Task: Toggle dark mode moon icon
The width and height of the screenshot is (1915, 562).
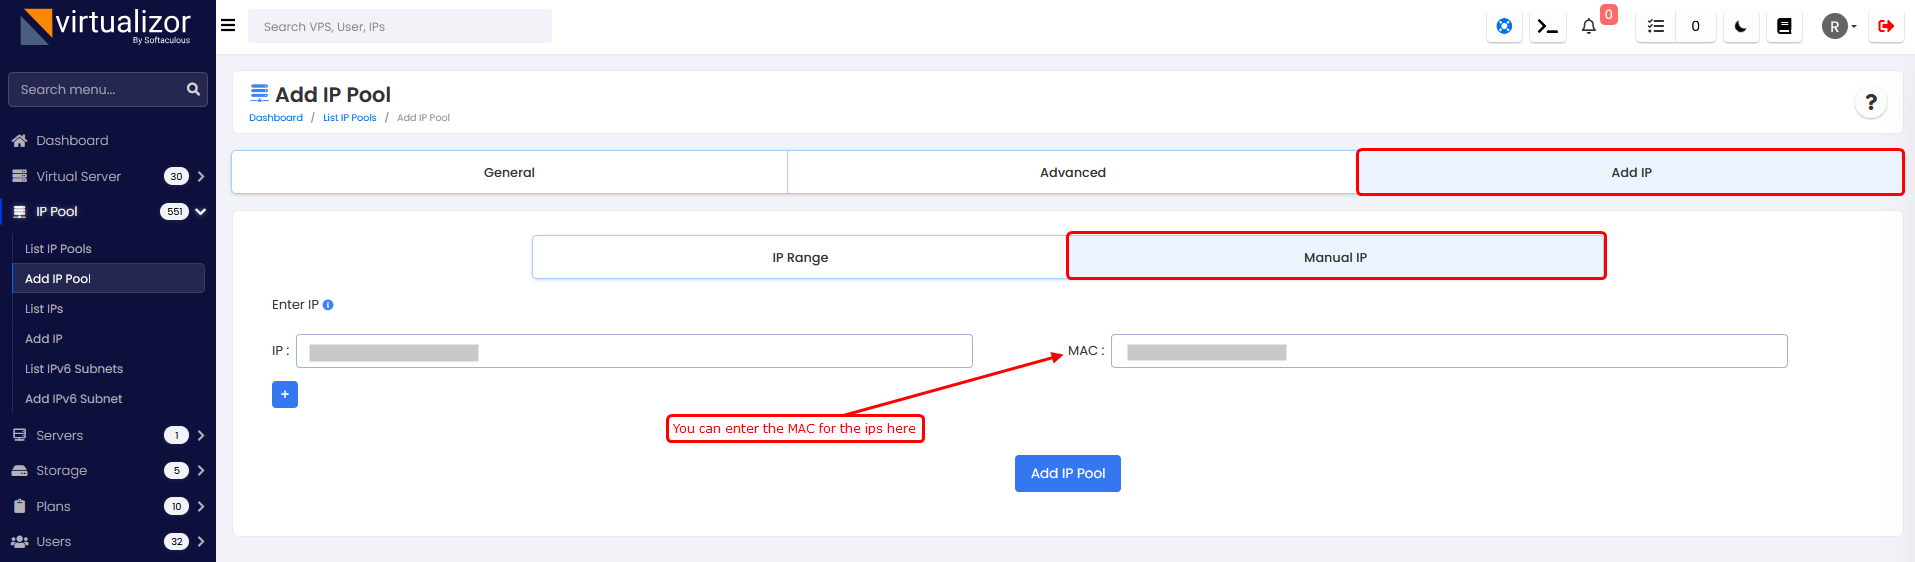Action: 1740,27
